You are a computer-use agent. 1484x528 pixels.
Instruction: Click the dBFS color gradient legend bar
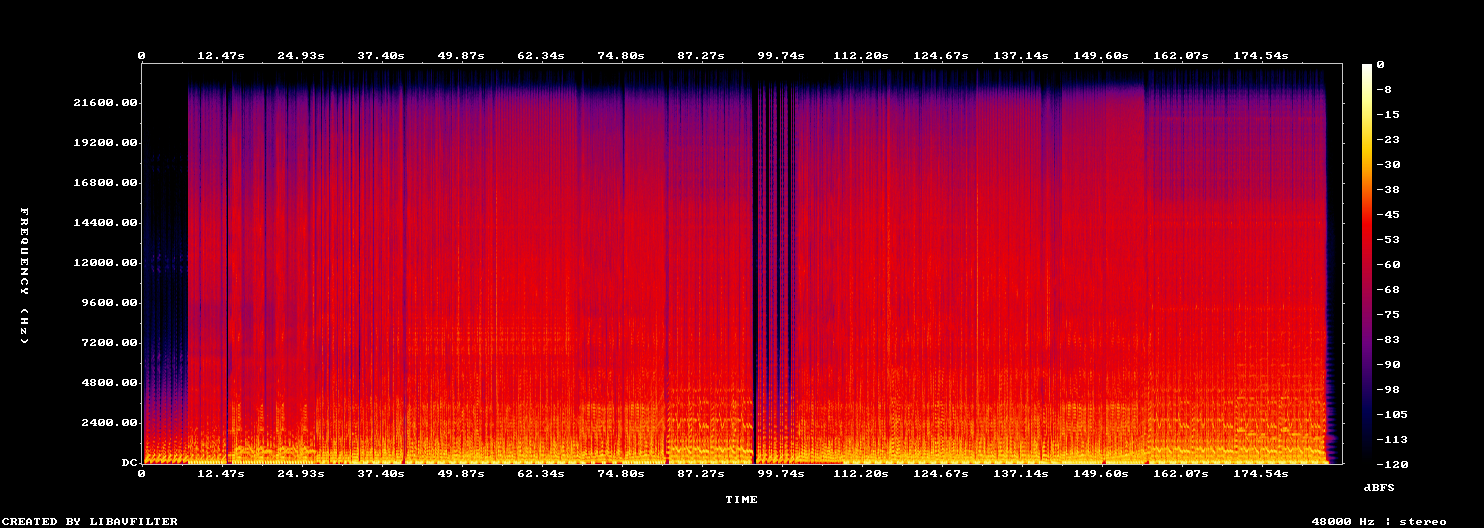1367,264
